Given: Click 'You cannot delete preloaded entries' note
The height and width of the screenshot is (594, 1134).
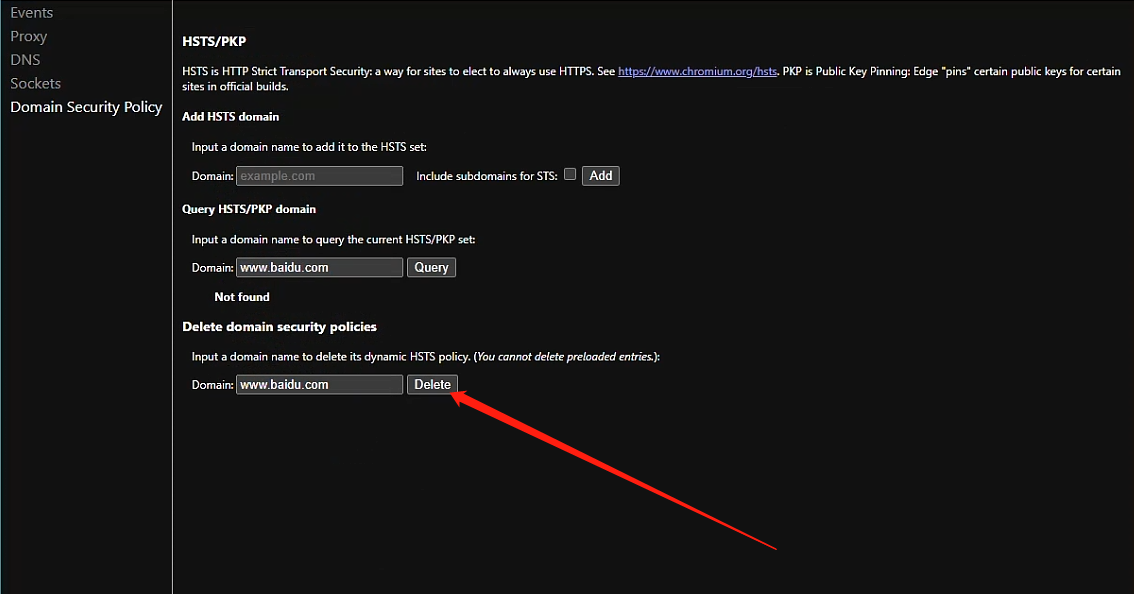Looking at the screenshot, I should coord(566,357).
